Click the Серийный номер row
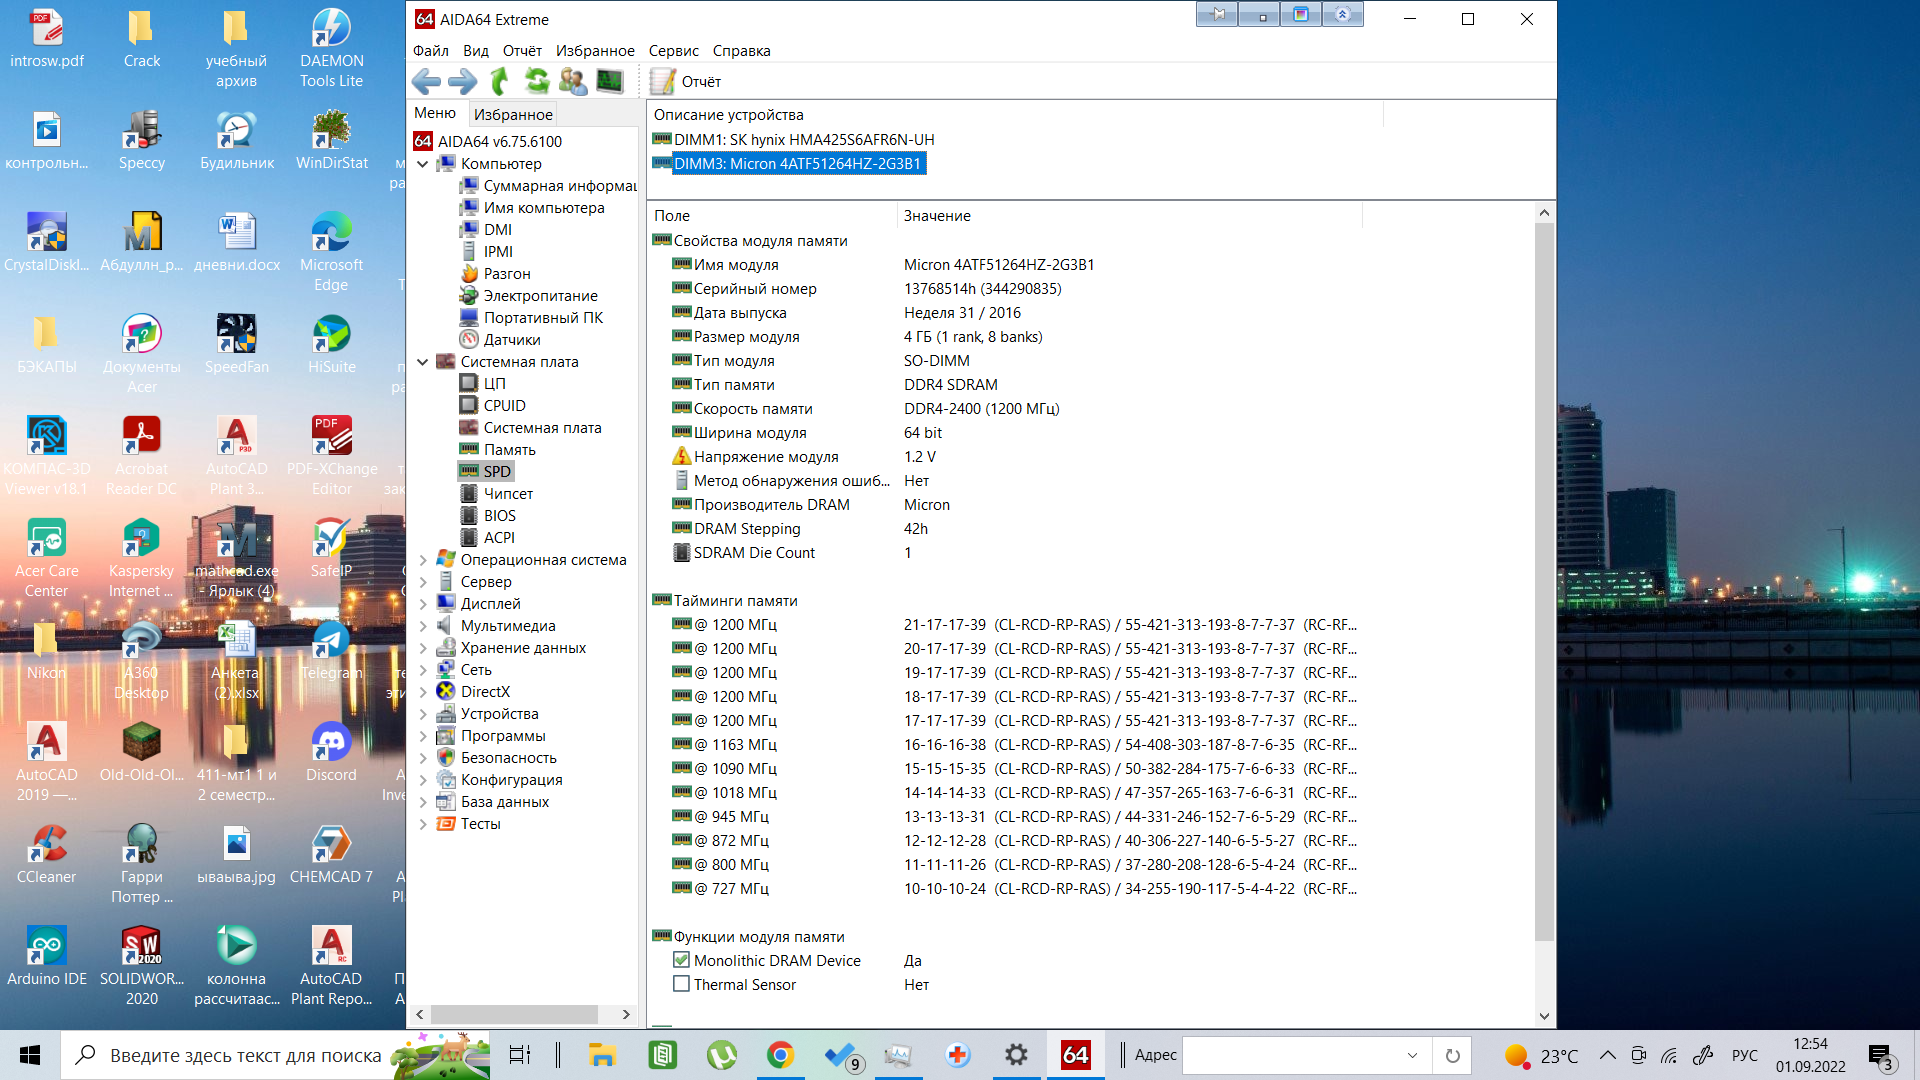This screenshot has width=1920, height=1080. pyautogui.click(x=1004, y=289)
